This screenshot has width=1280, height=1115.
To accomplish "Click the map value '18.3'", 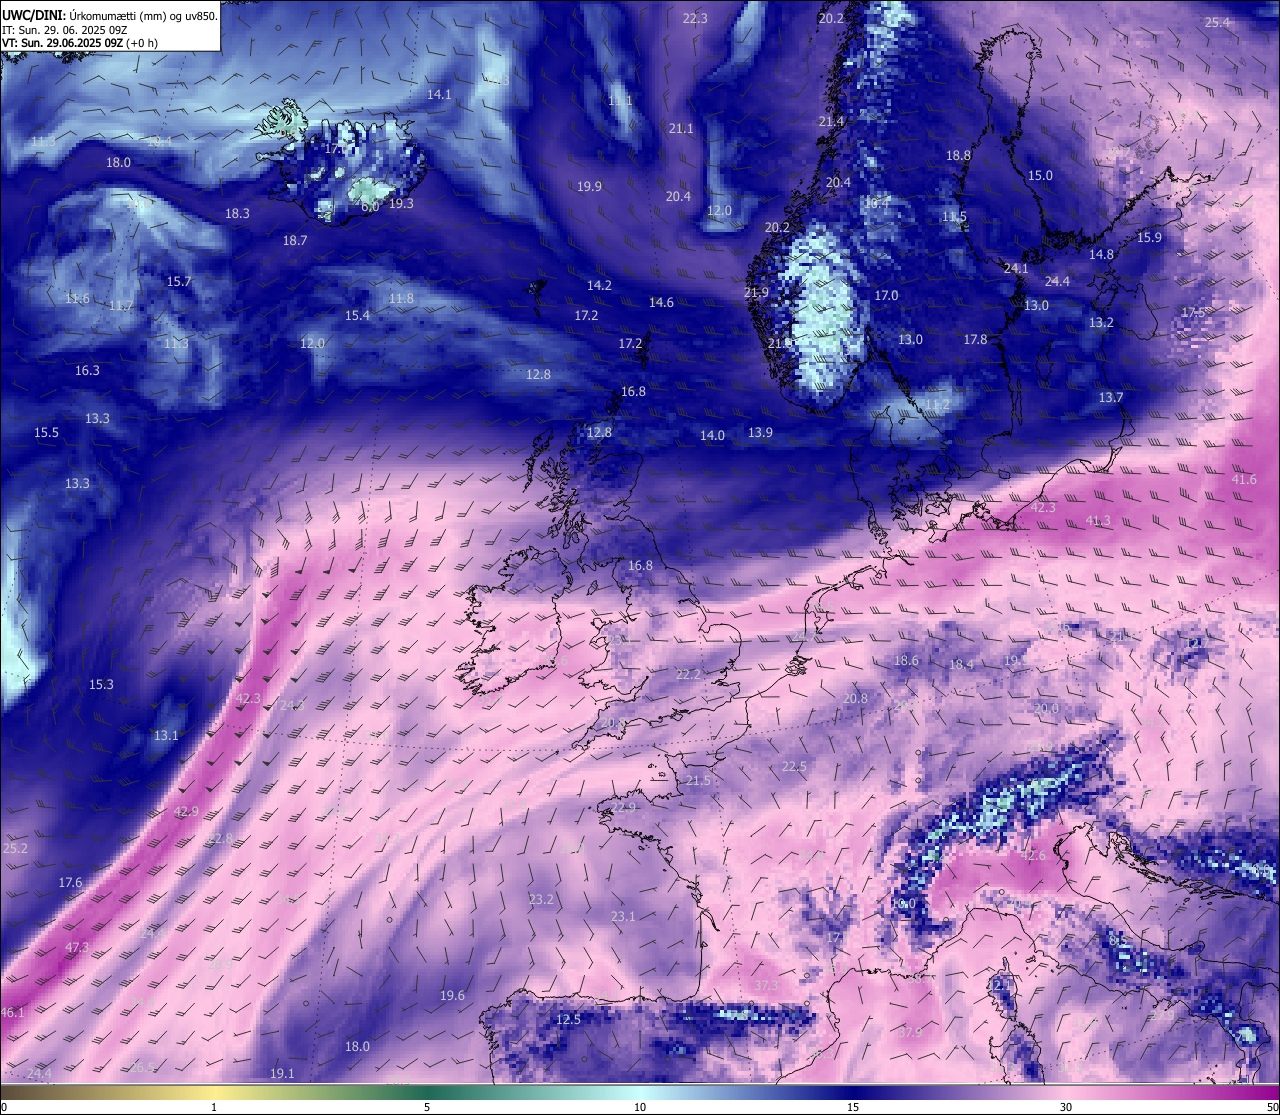I will pos(237,213).
